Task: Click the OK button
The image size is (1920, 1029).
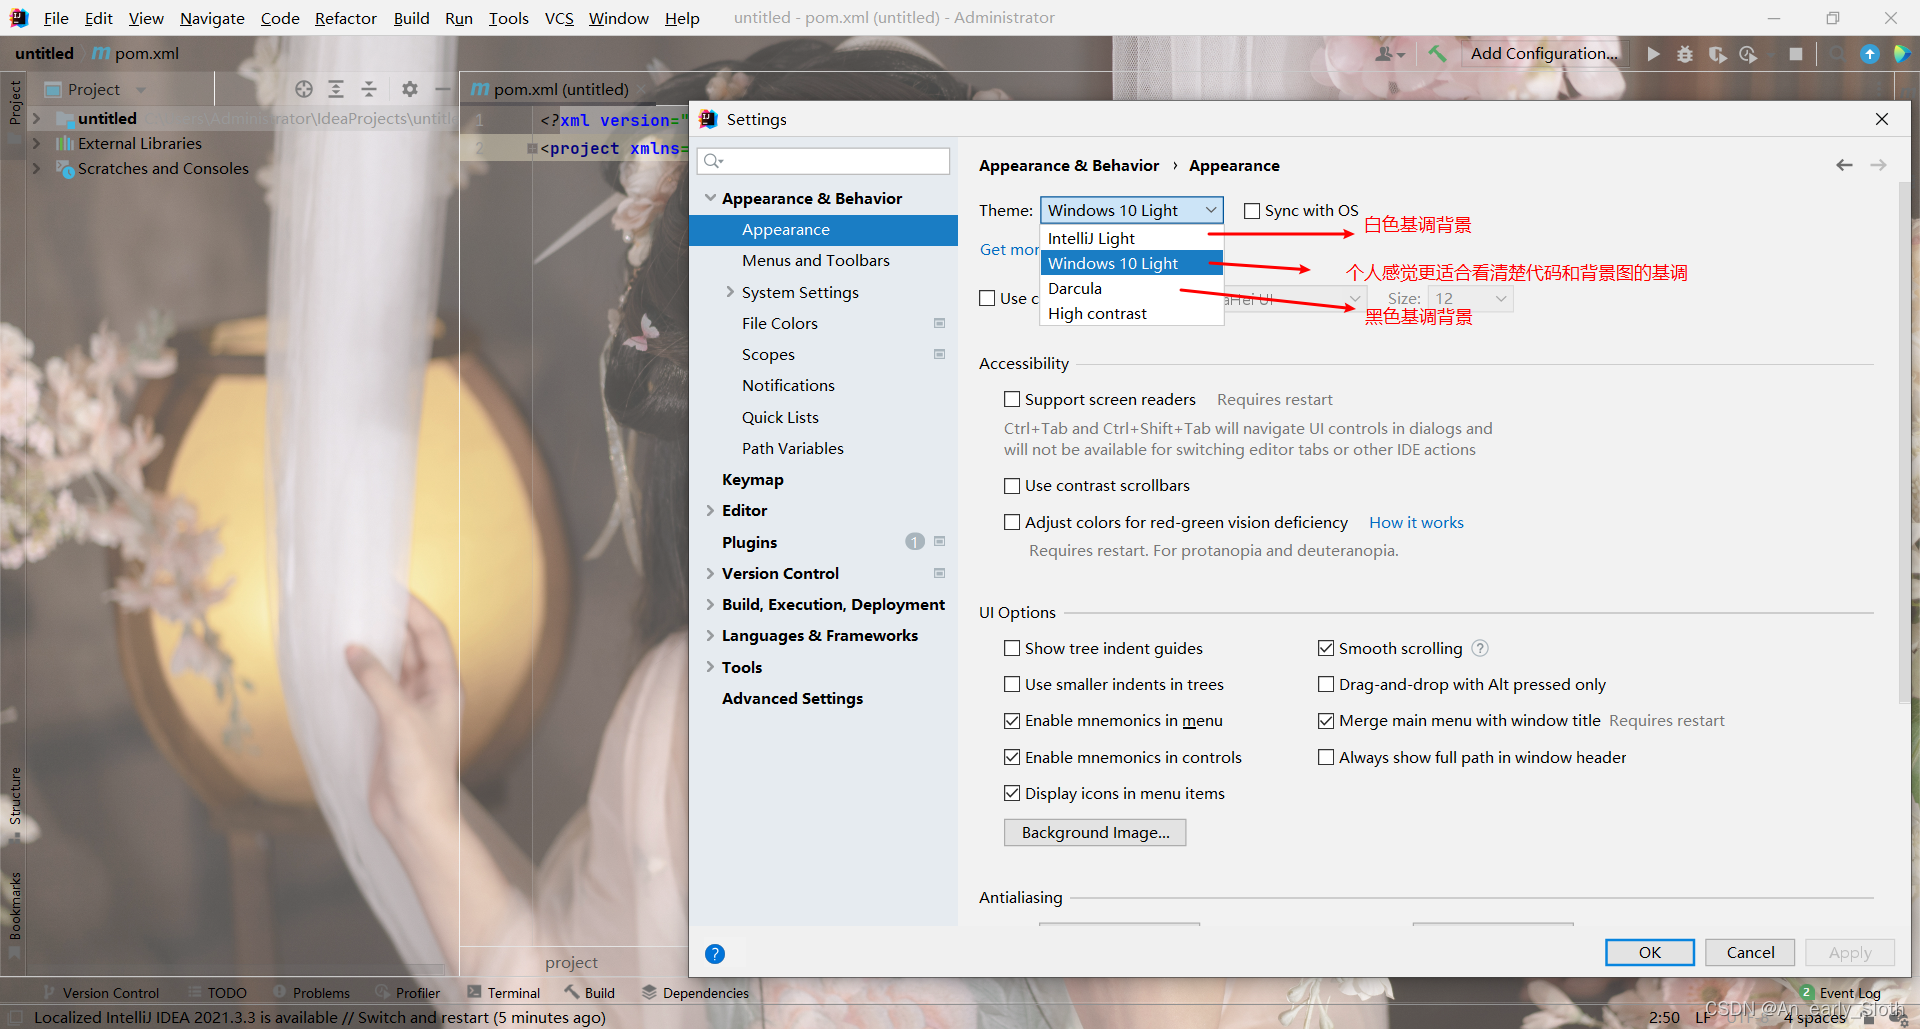Action: pyautogui.click(x=1650, y=952)
